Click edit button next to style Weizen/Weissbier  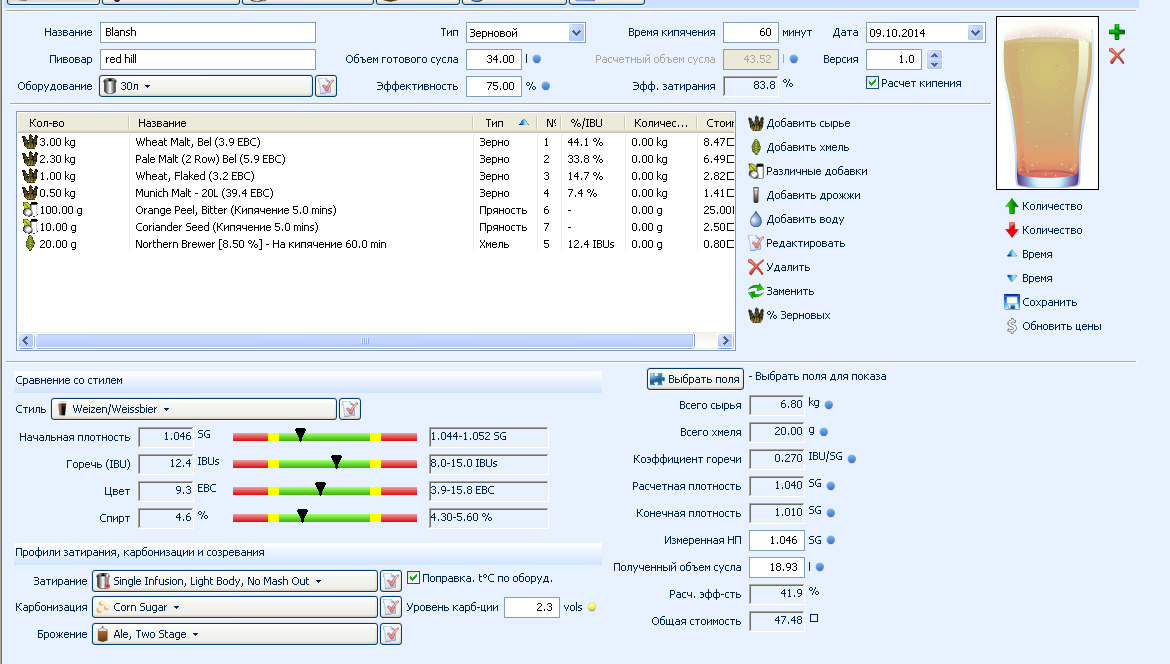pyautogui.click(x=350, y=409)
